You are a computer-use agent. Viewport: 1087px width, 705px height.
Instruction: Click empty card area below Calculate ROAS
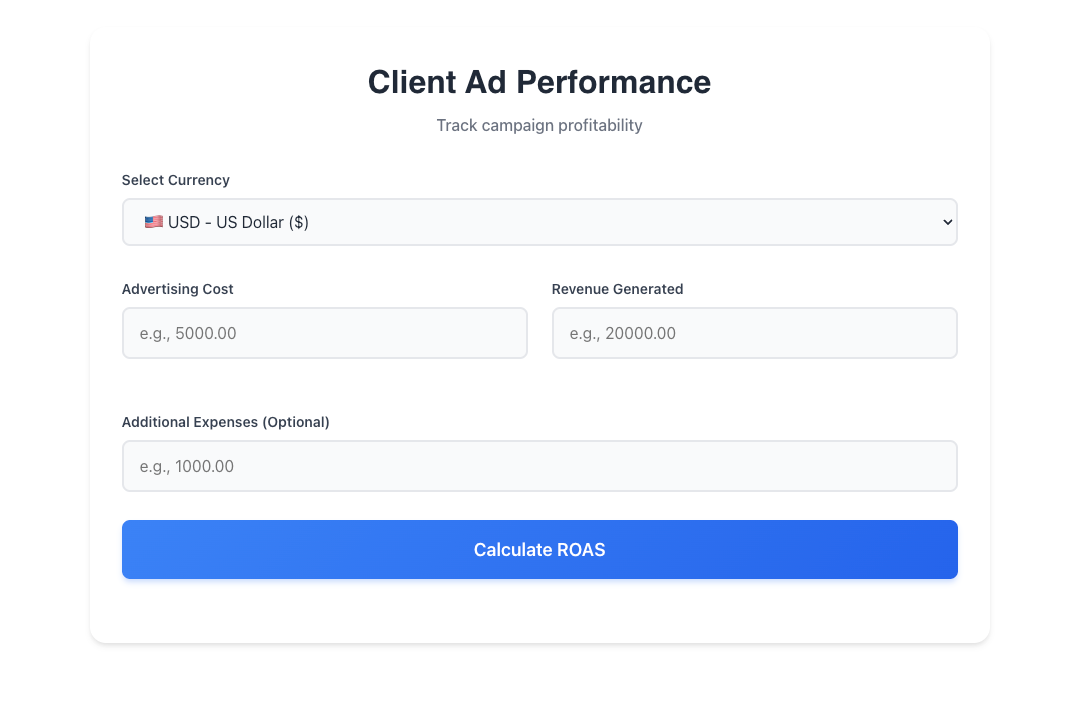[539, 611]
